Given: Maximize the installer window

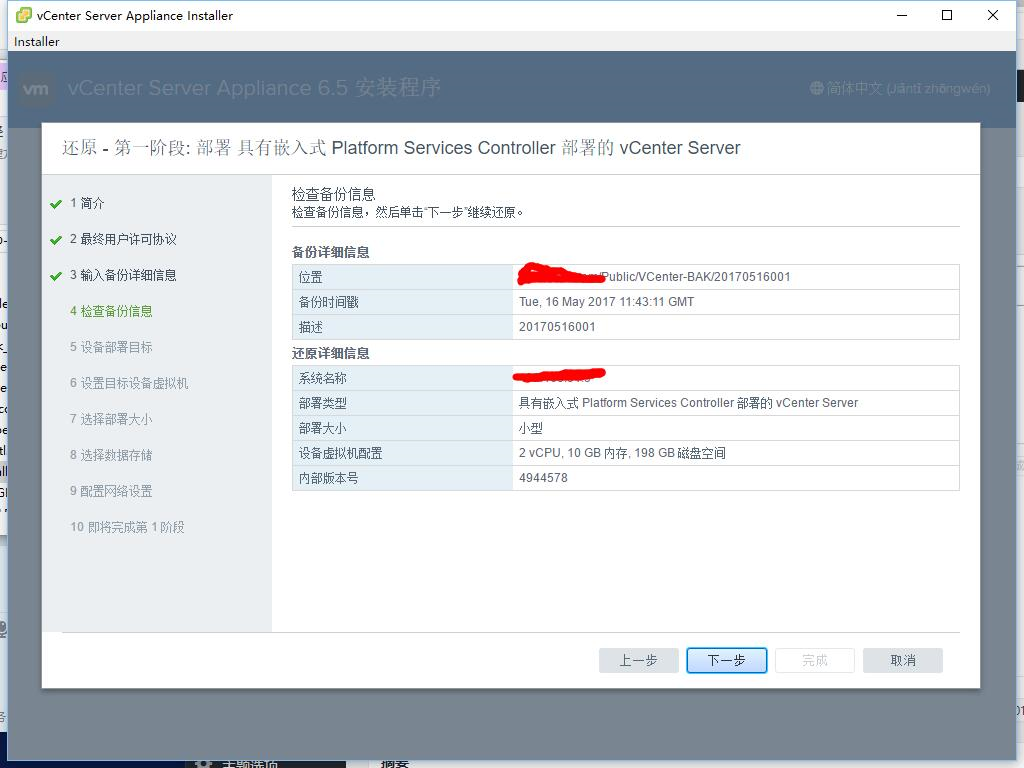Looking at the screenshot, I should pyautogui.click(x=947, y=15).
